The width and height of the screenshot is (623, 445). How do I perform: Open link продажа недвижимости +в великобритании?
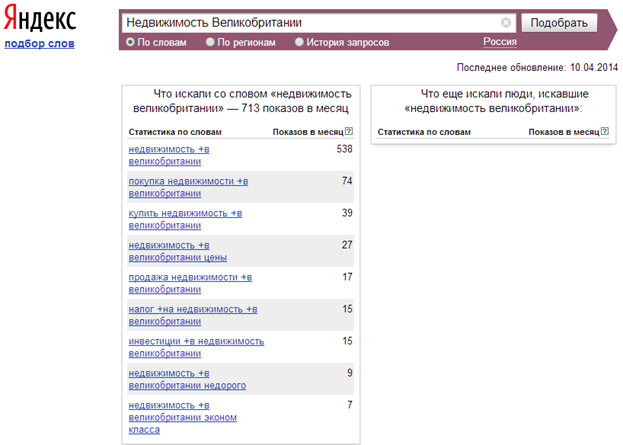[190, 283]
